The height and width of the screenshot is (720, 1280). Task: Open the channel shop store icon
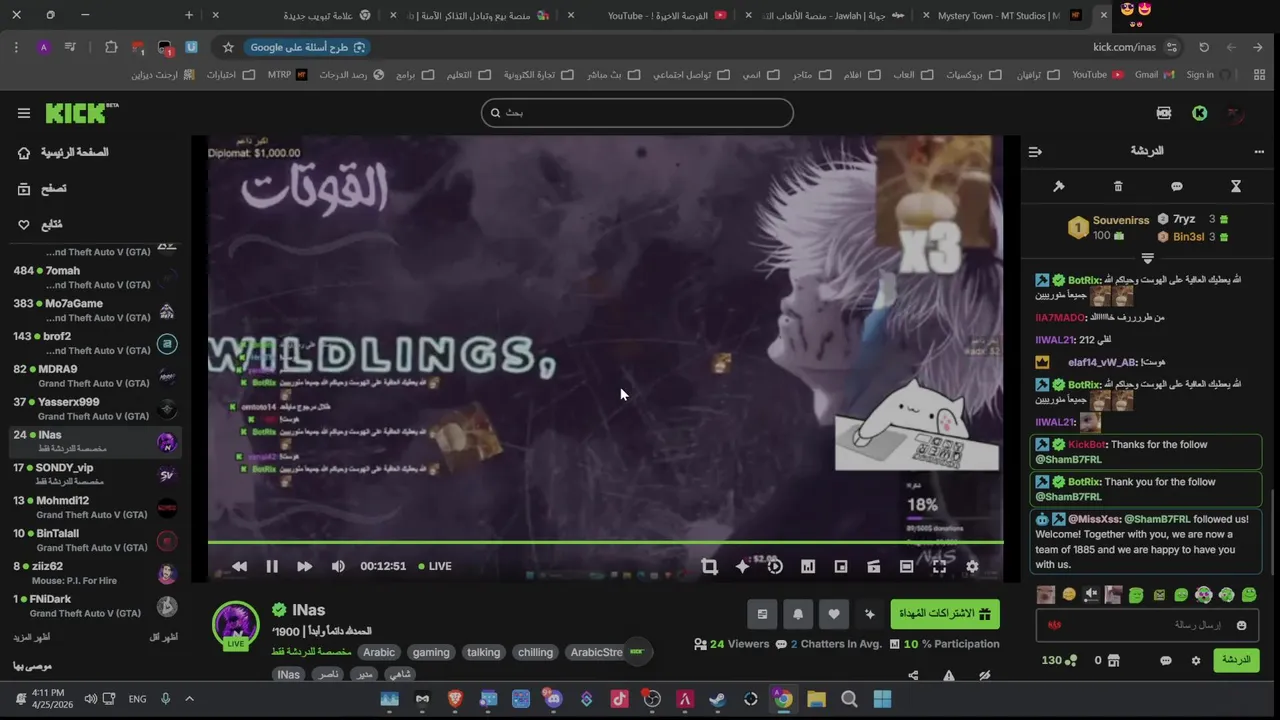[x=1113, y=660]
